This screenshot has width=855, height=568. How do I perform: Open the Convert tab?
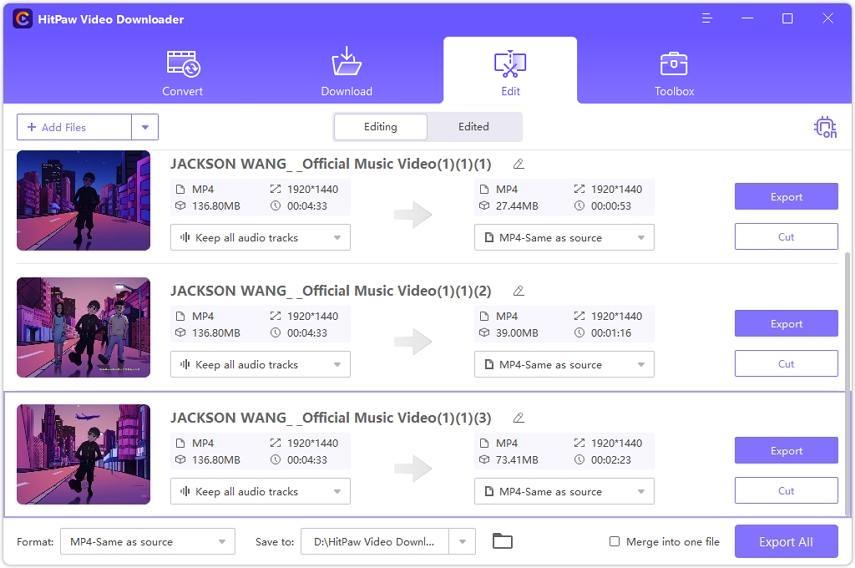pyautogui.click(x=183, y=73)
